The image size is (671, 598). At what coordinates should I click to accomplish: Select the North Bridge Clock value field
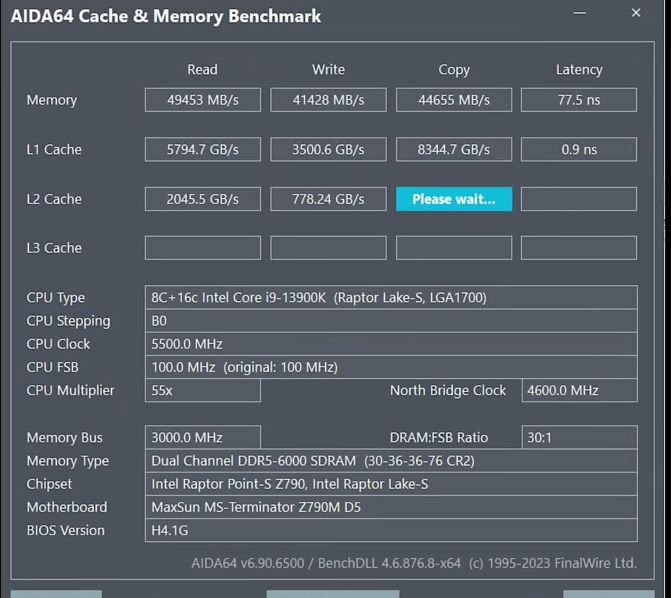tap(579, 390)
